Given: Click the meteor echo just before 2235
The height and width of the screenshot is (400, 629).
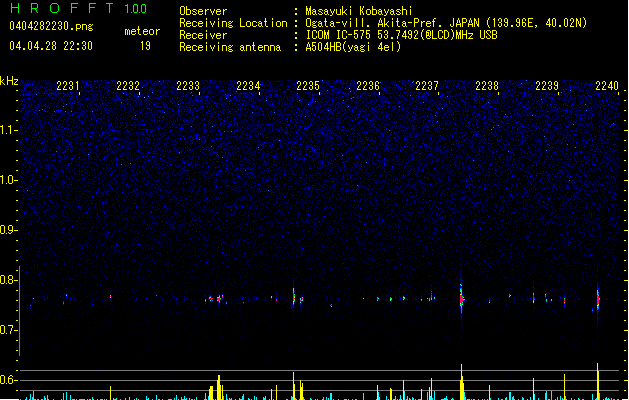Looking at the screenshot, I should [x=294, y=298].
